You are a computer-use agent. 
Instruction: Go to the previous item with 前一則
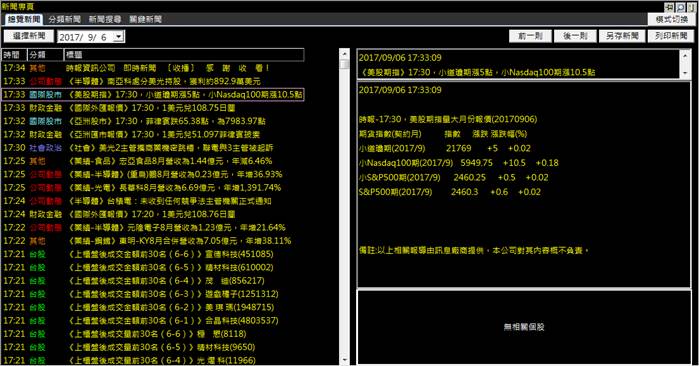pyautogui.click(x=530, y=36)
